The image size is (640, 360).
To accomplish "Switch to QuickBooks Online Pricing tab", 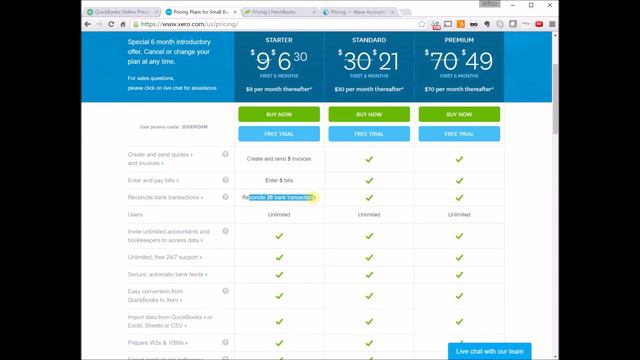I will [x=121, y=12].
